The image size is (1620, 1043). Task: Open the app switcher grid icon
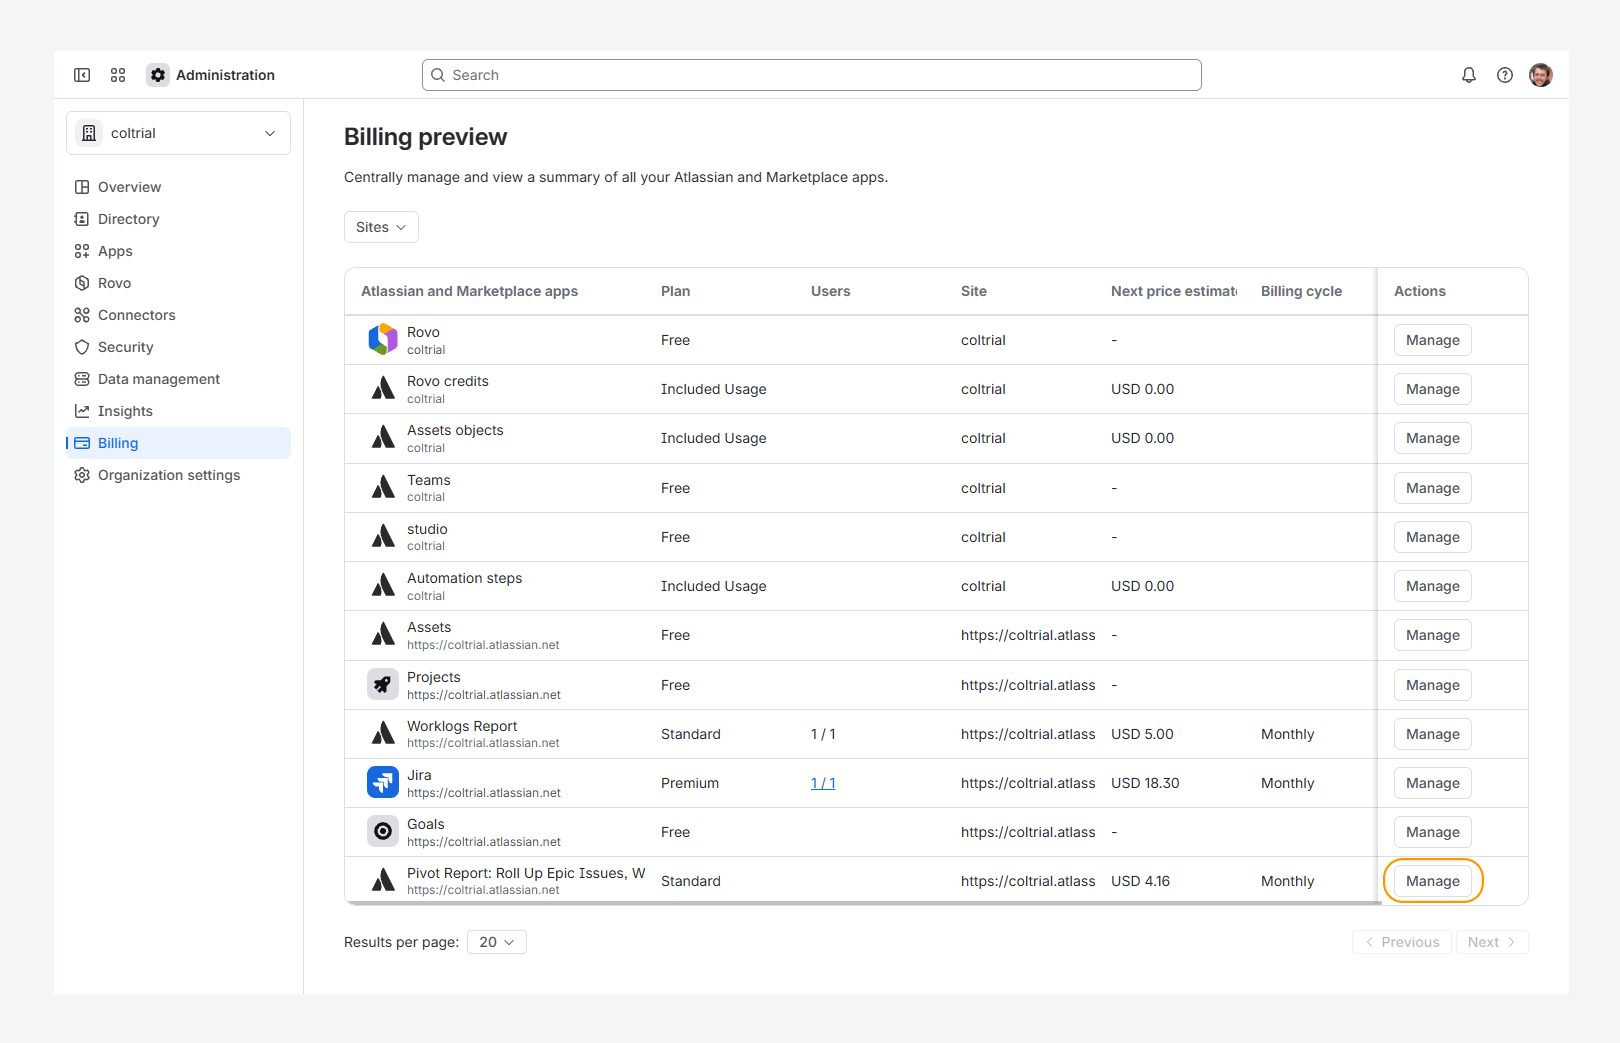pyautogui.click(x=118, y=75)
